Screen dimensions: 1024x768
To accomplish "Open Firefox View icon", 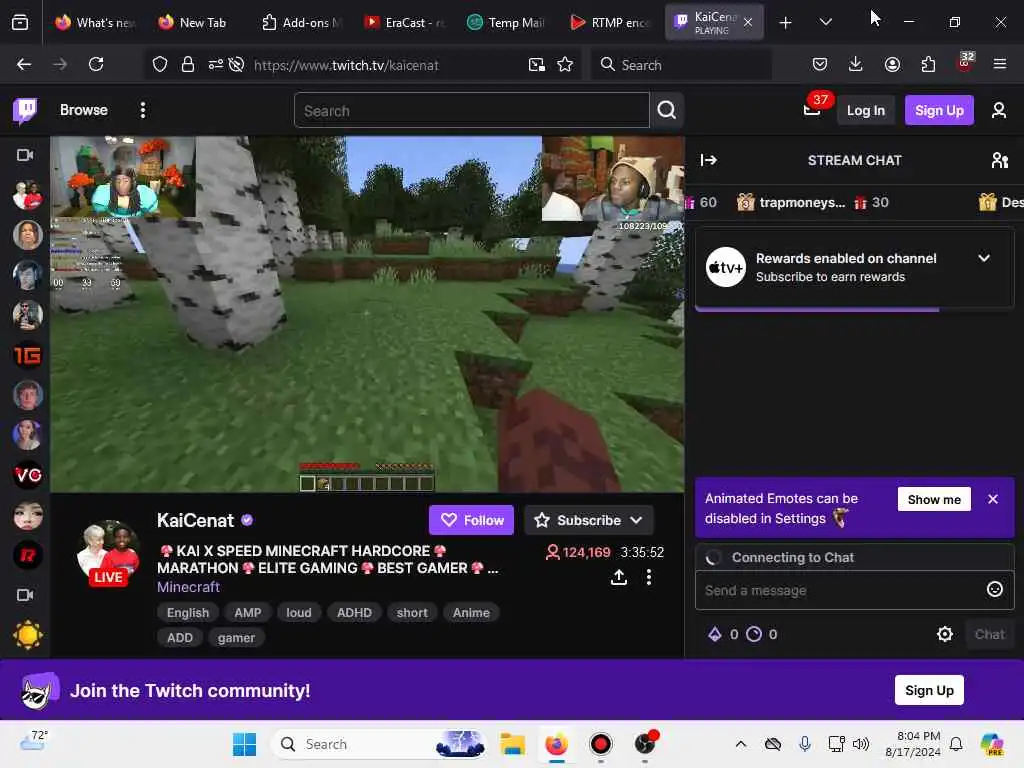I will [20, 22].
